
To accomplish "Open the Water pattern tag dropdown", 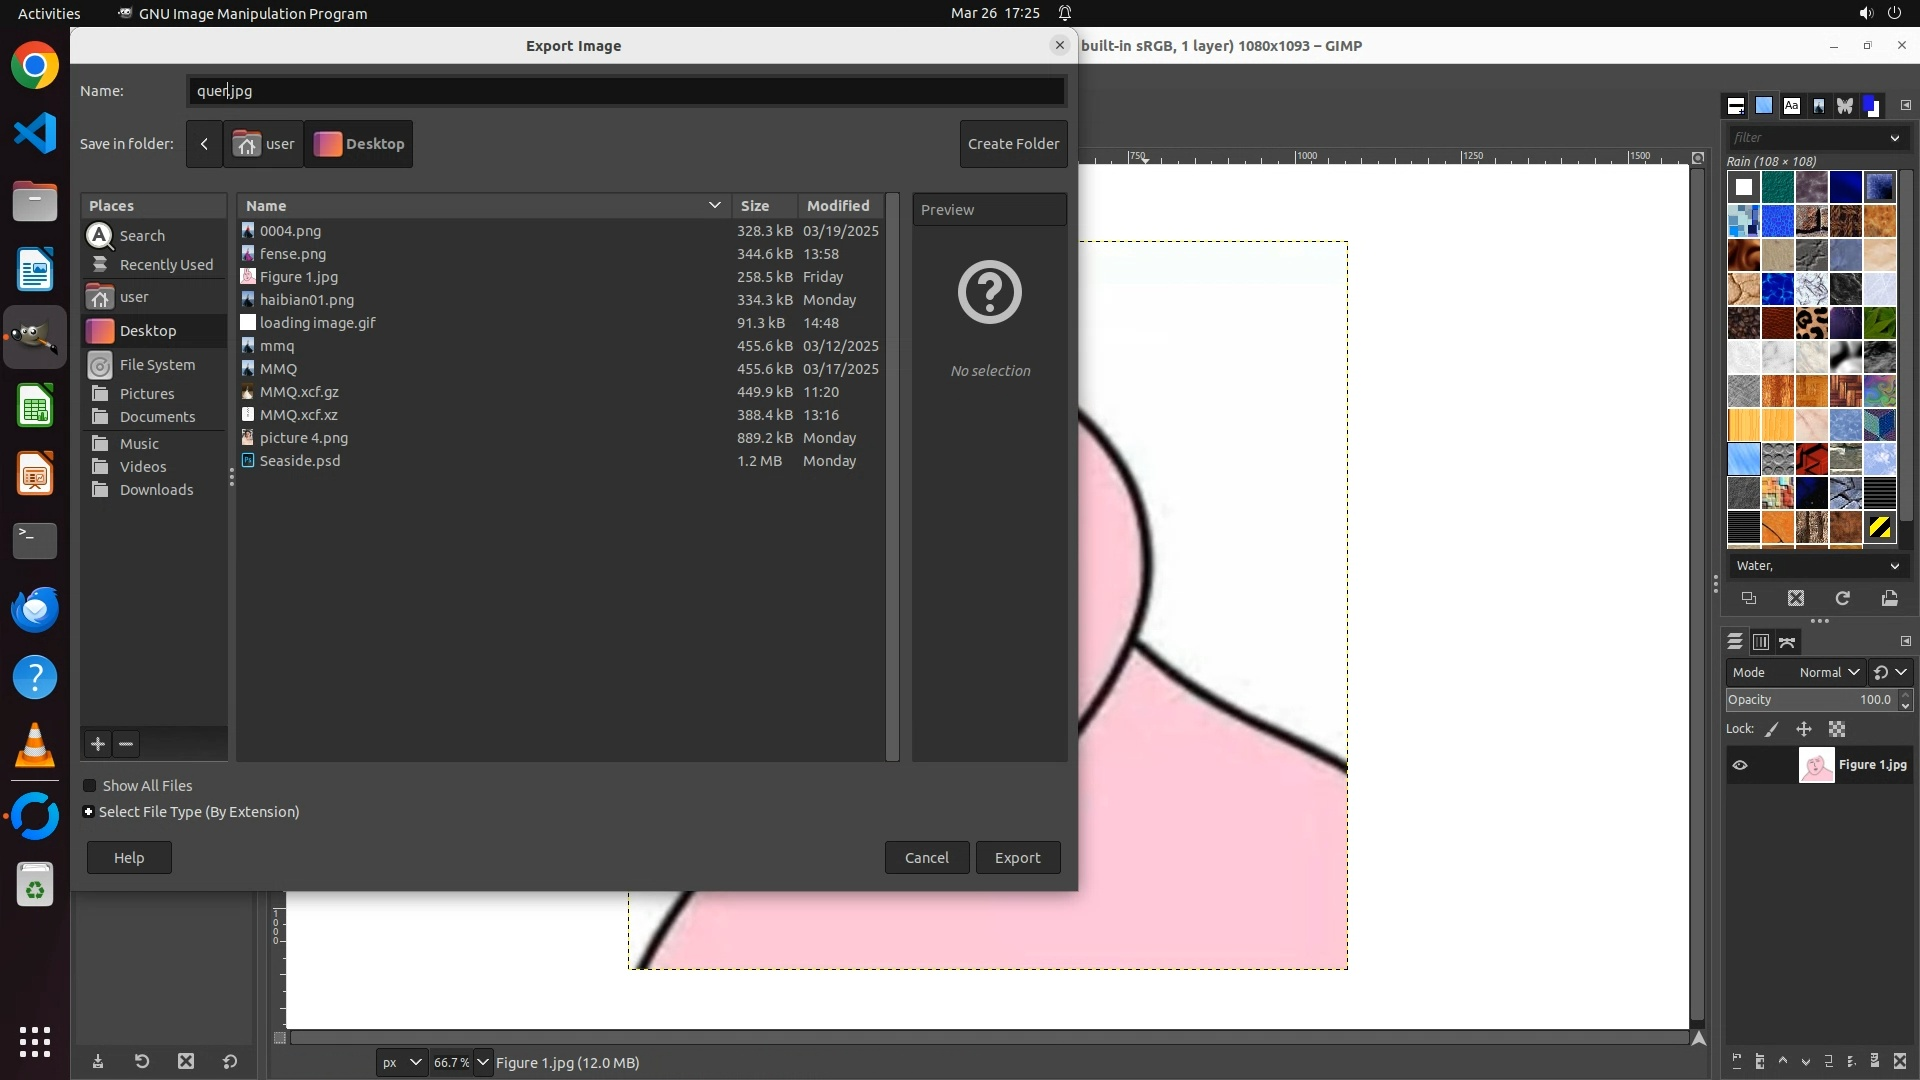I will coord(1894,566).
